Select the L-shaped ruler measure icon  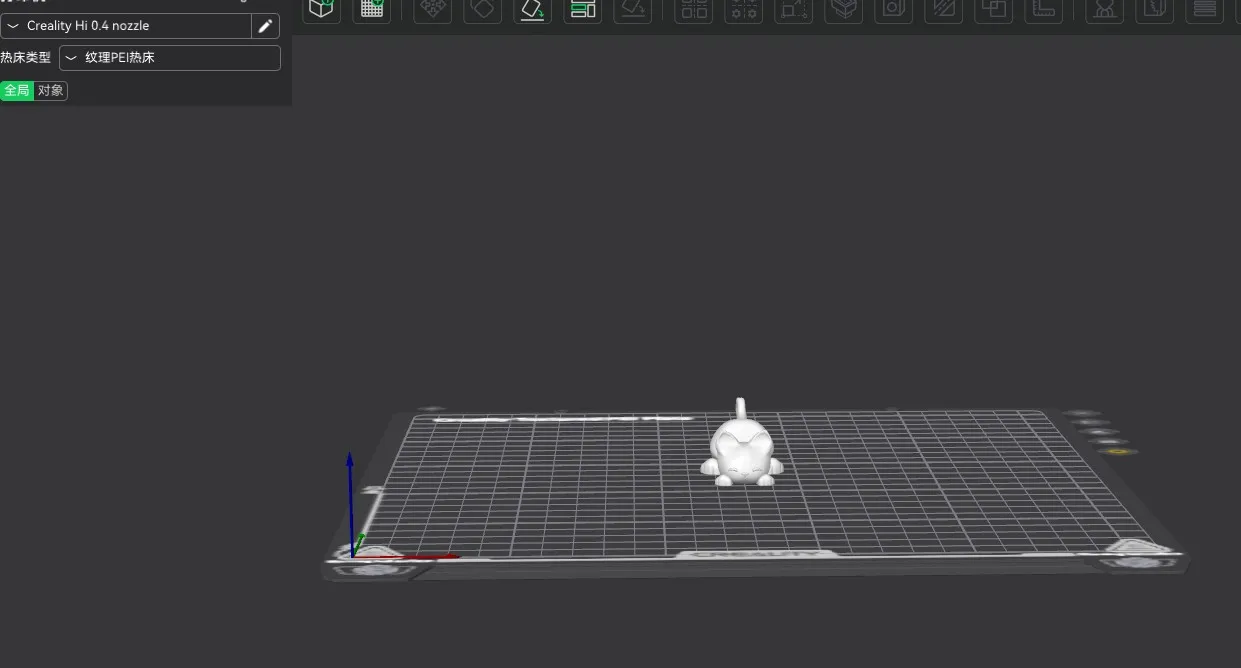[x=1044, y=9]
